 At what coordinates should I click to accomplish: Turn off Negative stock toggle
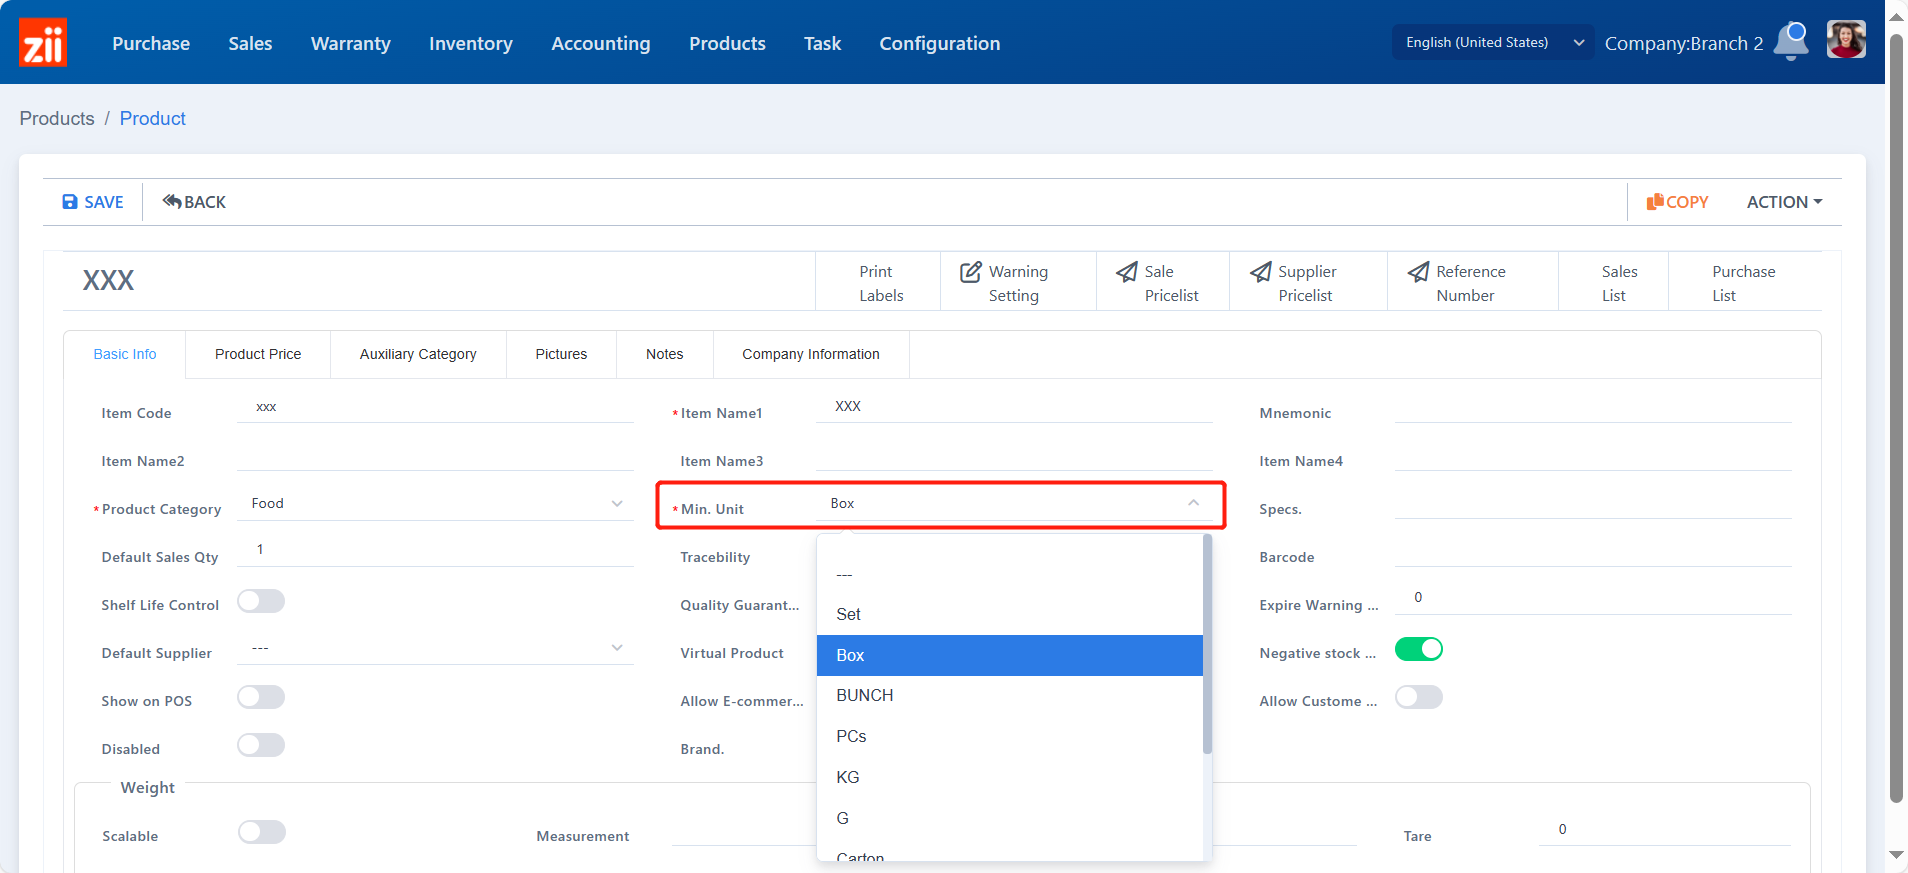point(1418,649)
